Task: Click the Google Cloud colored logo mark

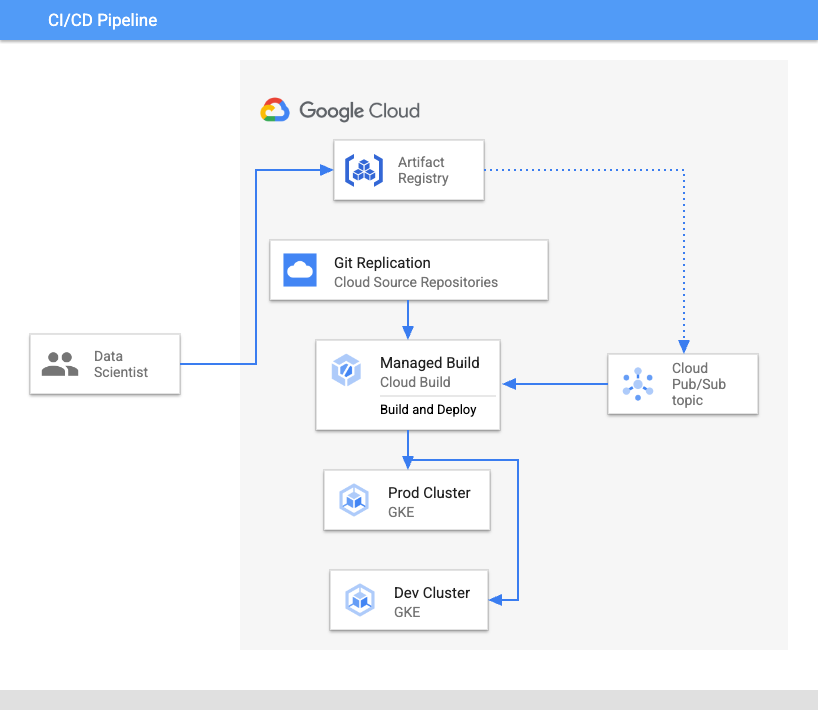Action: (274, 110)
